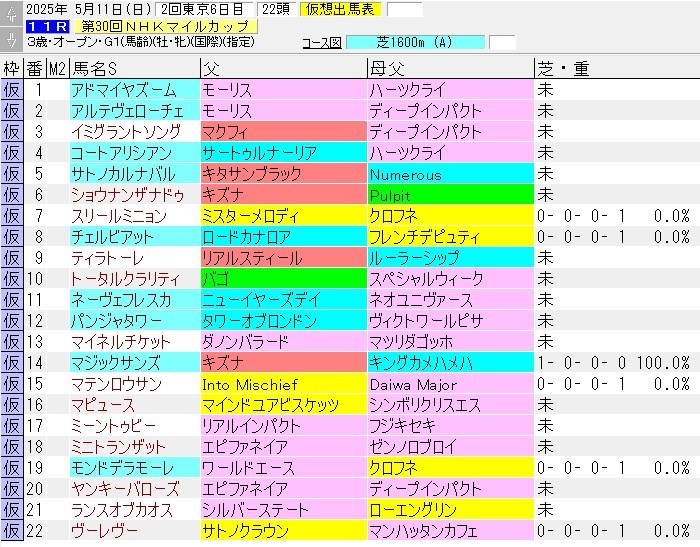Open the コース図 course map link
Viewport: 700px width, 547px height.
click(322, 43)
